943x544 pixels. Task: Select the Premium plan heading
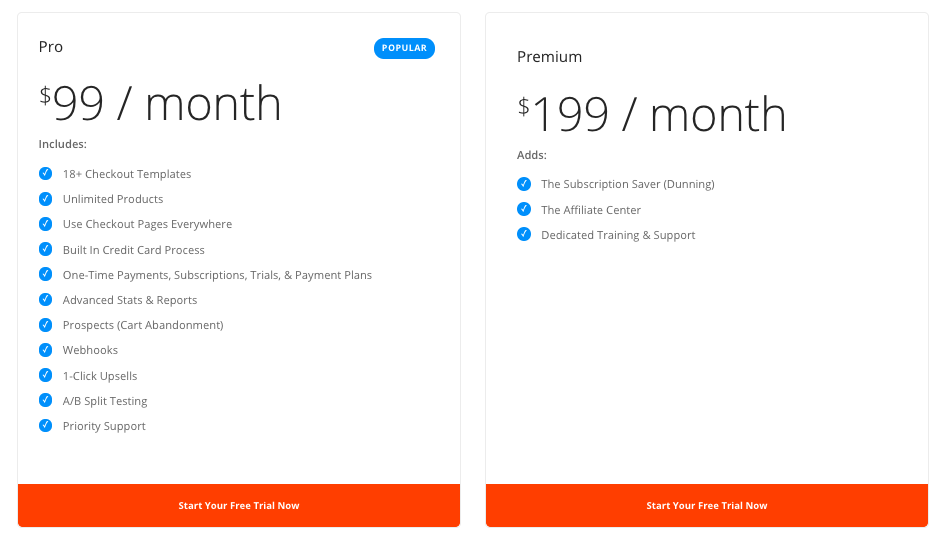[x=550, y=57]
